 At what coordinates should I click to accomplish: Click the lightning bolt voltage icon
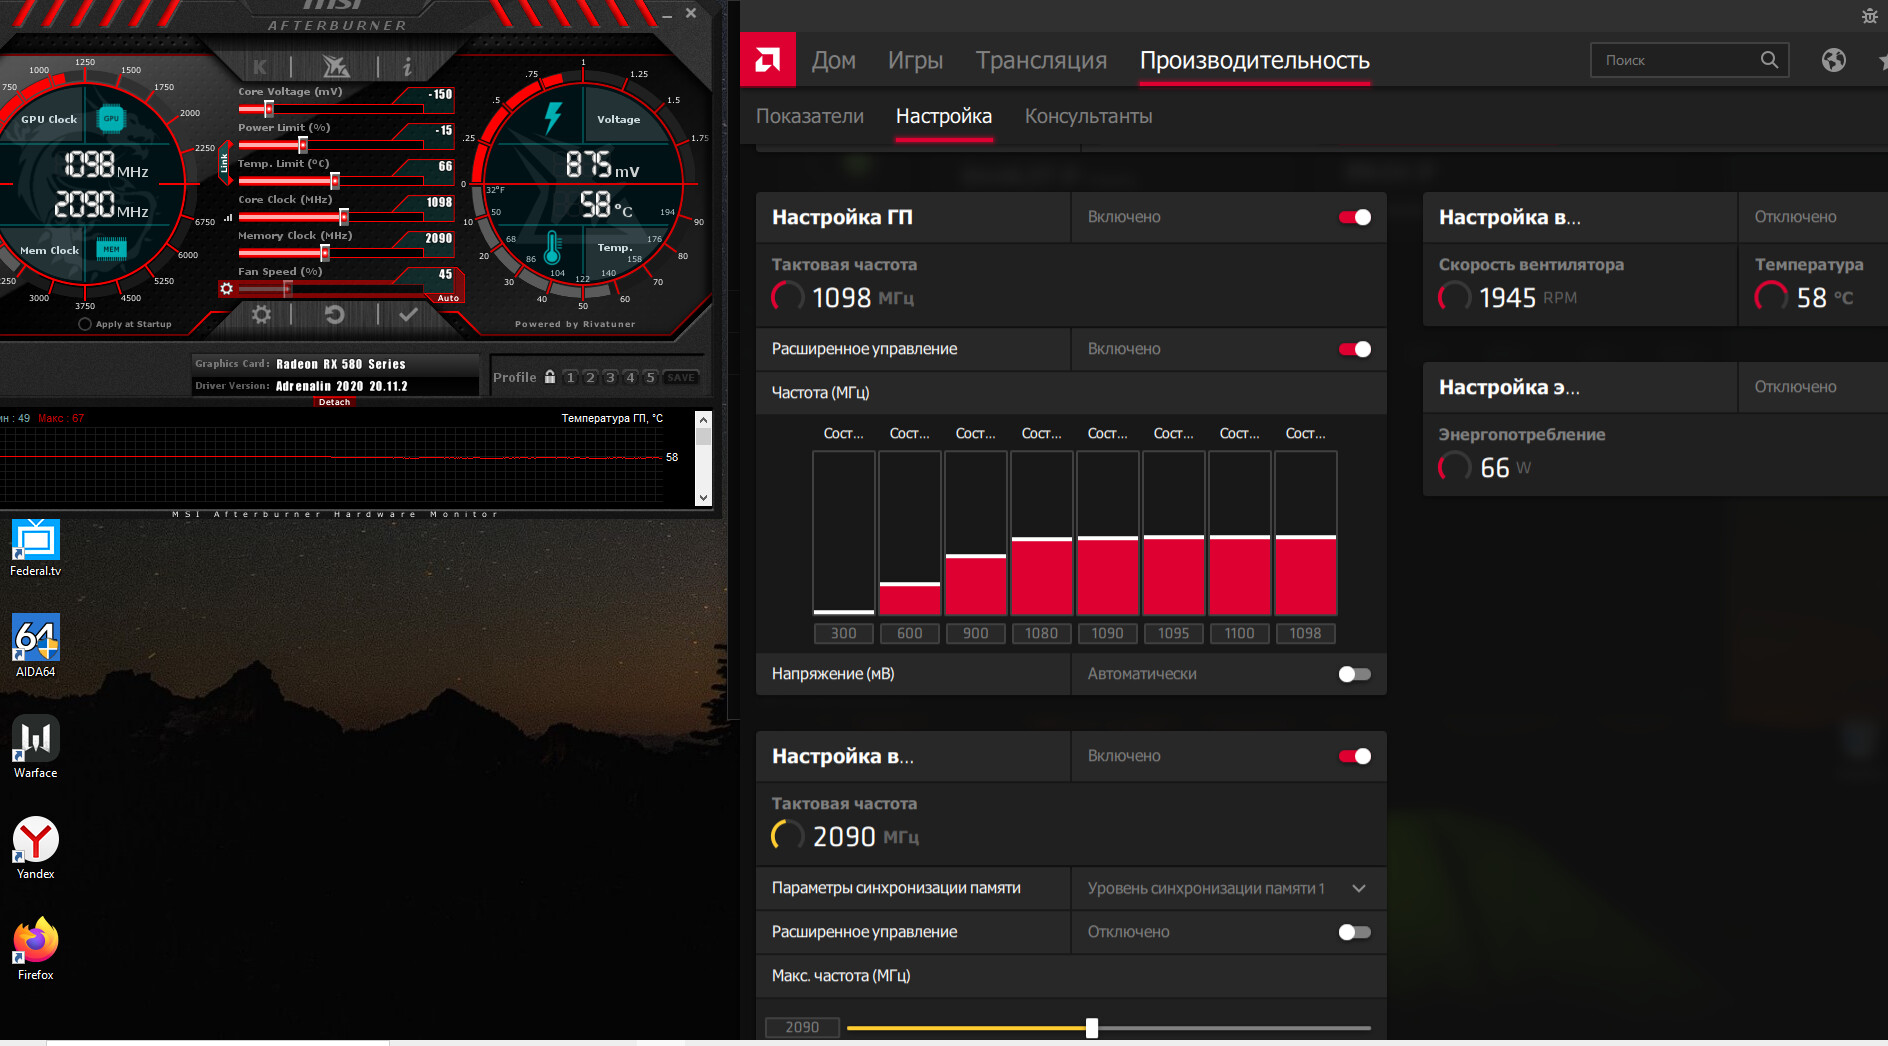pos(553,117)
